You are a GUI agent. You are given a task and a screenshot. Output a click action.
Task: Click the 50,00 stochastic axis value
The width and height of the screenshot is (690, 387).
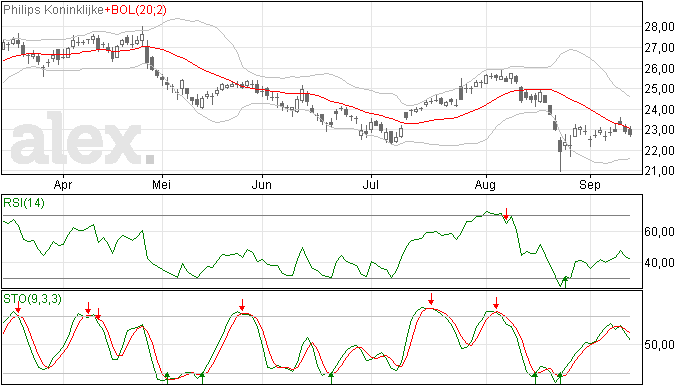(x=659, y=344)
